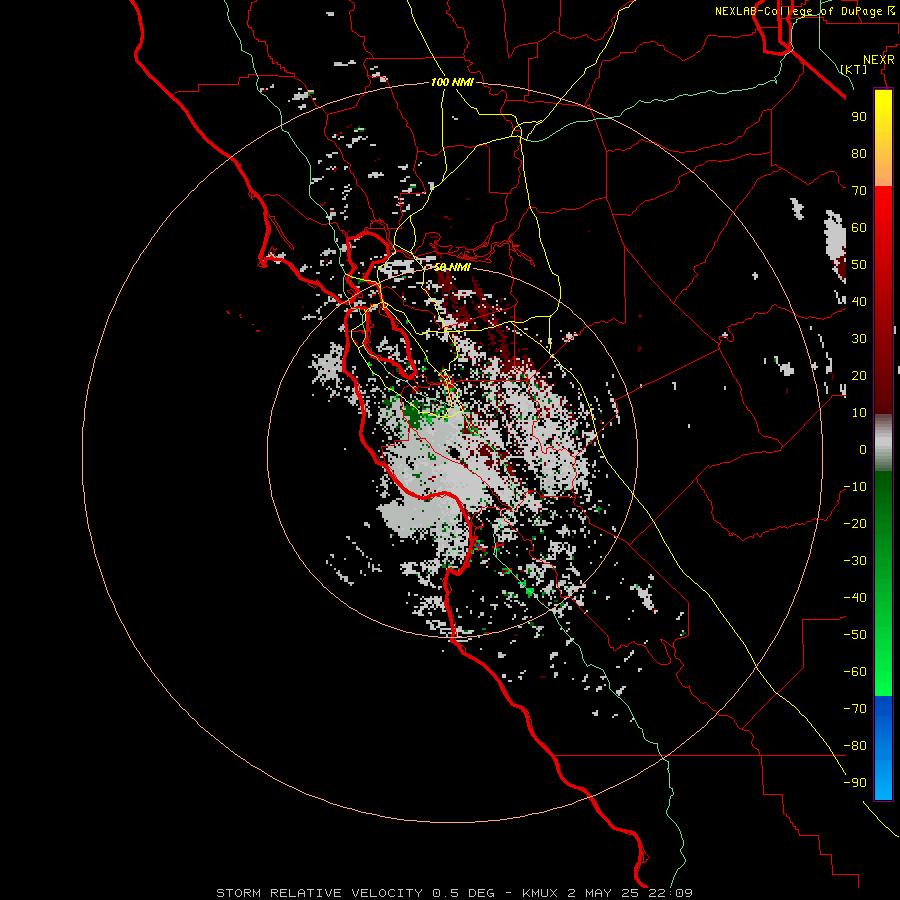The width and height of the screenshot is (900, 900).
Task: Click the 10 value on velocity scale
Action: click(x=859, y=413)
